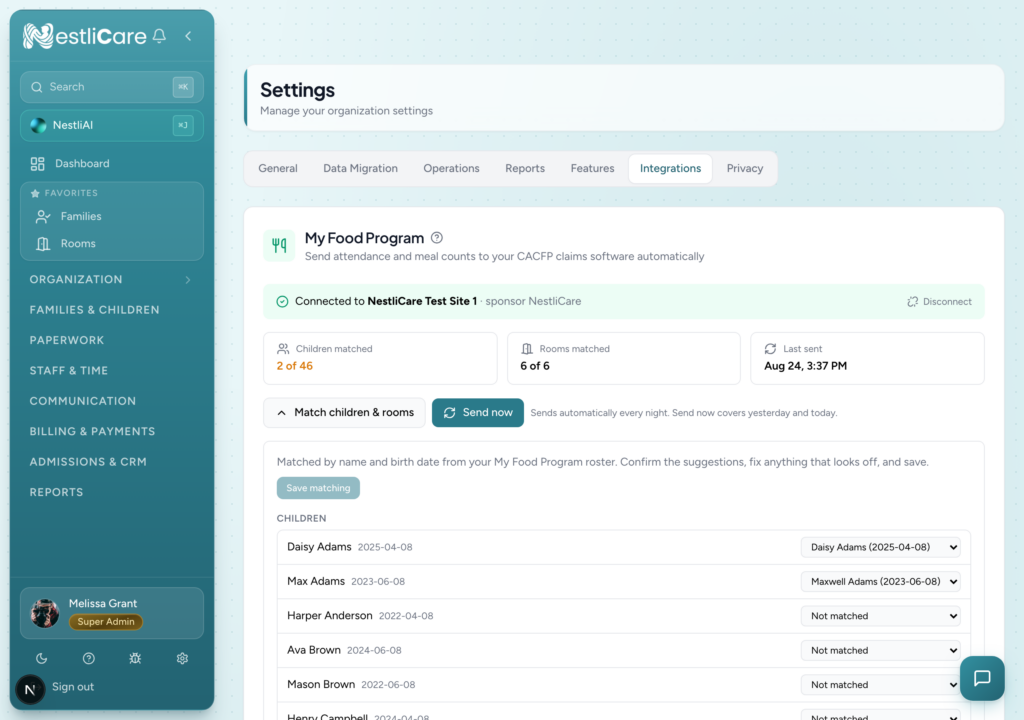Open the Operations tab
The image size is (1024, 720).
point(451,169)
